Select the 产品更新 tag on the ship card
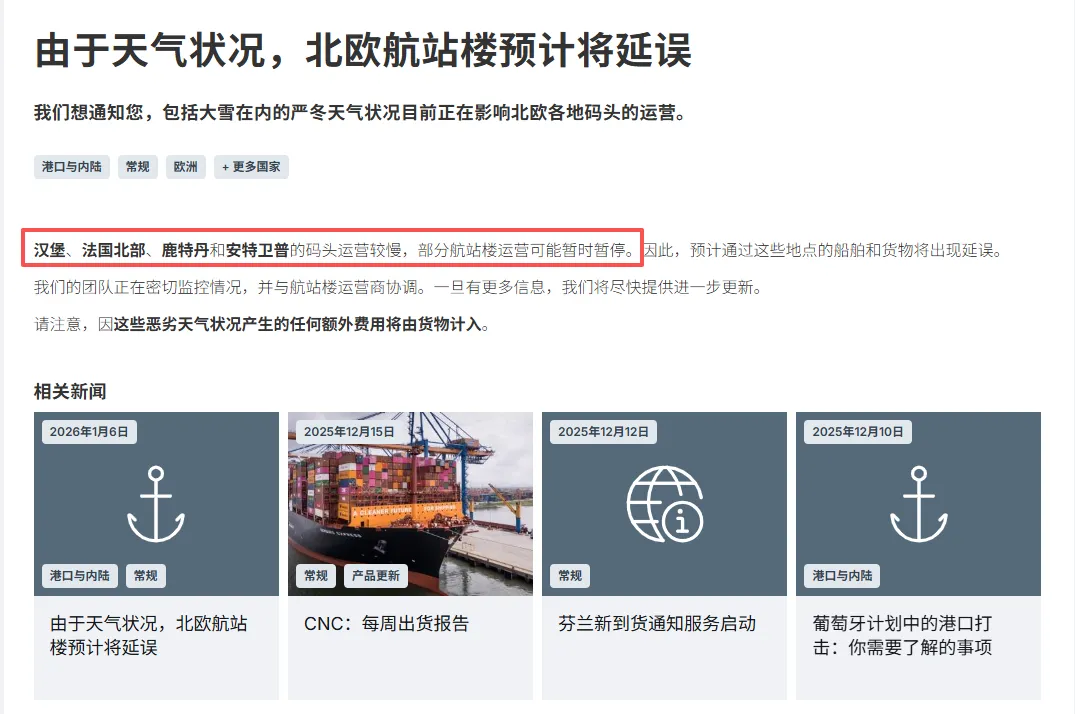 (x=376, y=576)
